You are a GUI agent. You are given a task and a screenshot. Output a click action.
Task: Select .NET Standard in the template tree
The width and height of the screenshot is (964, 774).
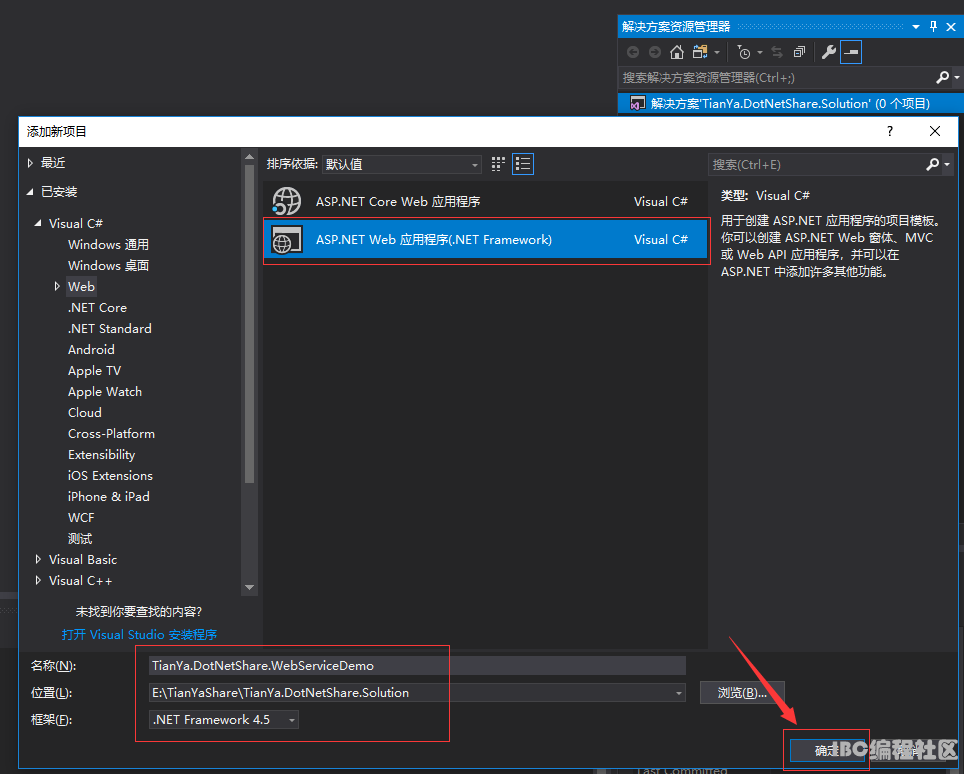(x=109, y=328)
